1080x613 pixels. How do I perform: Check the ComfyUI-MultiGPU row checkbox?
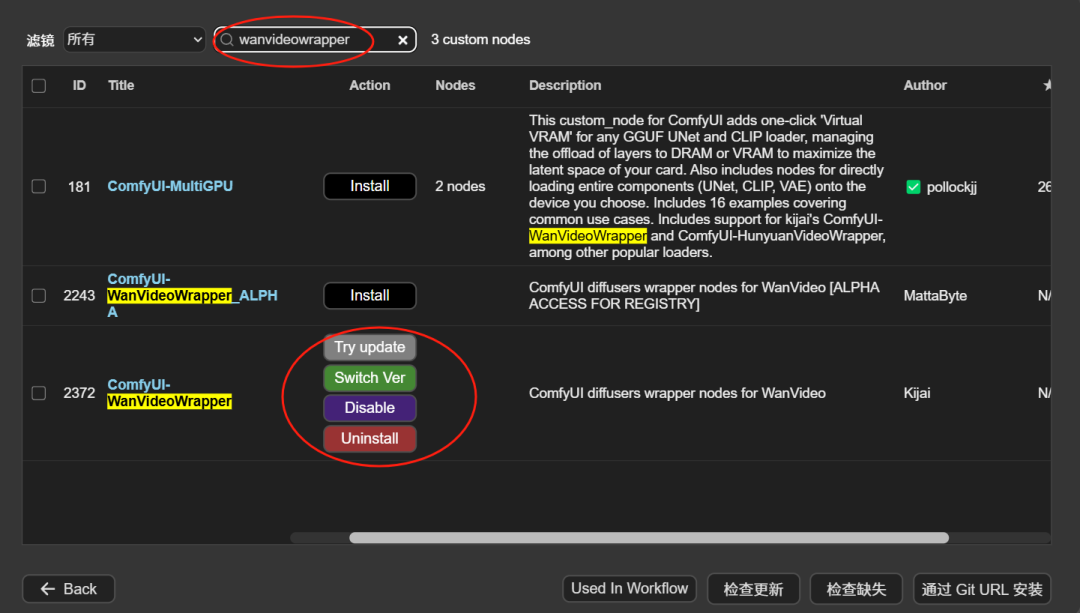[x=39, y=186]
